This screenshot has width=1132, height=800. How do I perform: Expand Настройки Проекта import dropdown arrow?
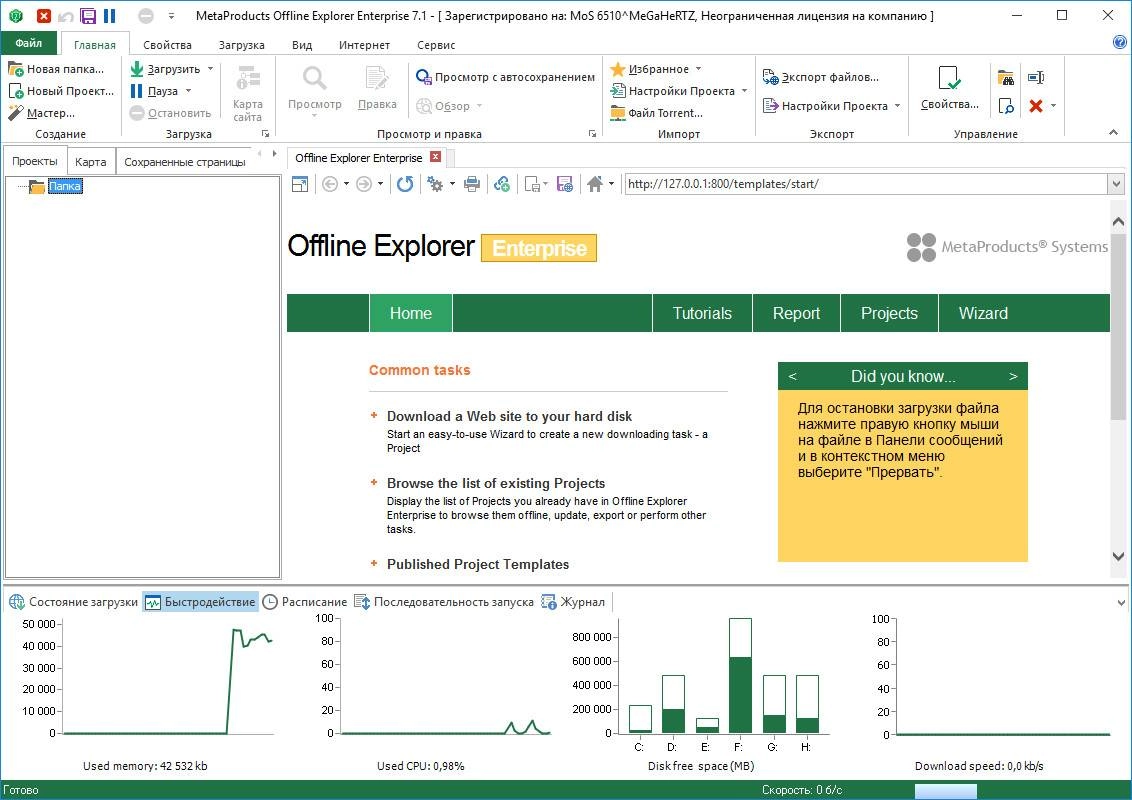(744, 91)
